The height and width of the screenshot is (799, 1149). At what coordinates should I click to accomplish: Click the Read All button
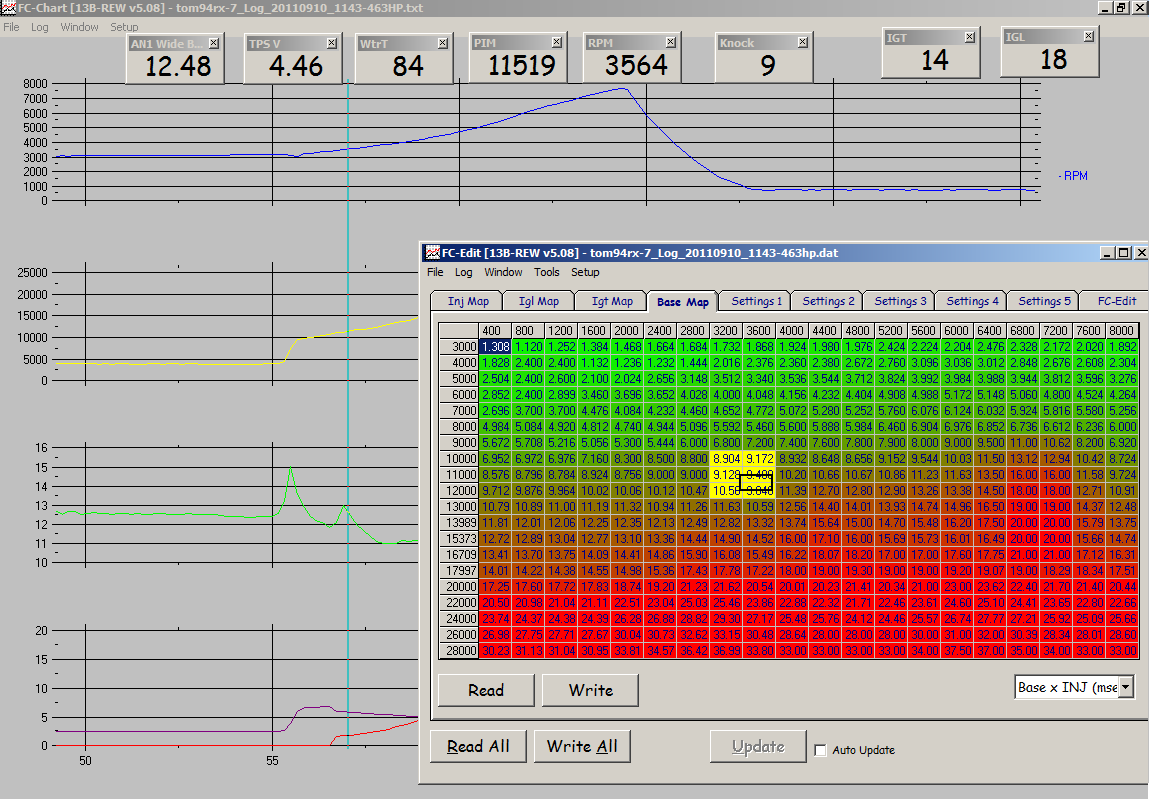pyautogui.click(x=478, y=746)
